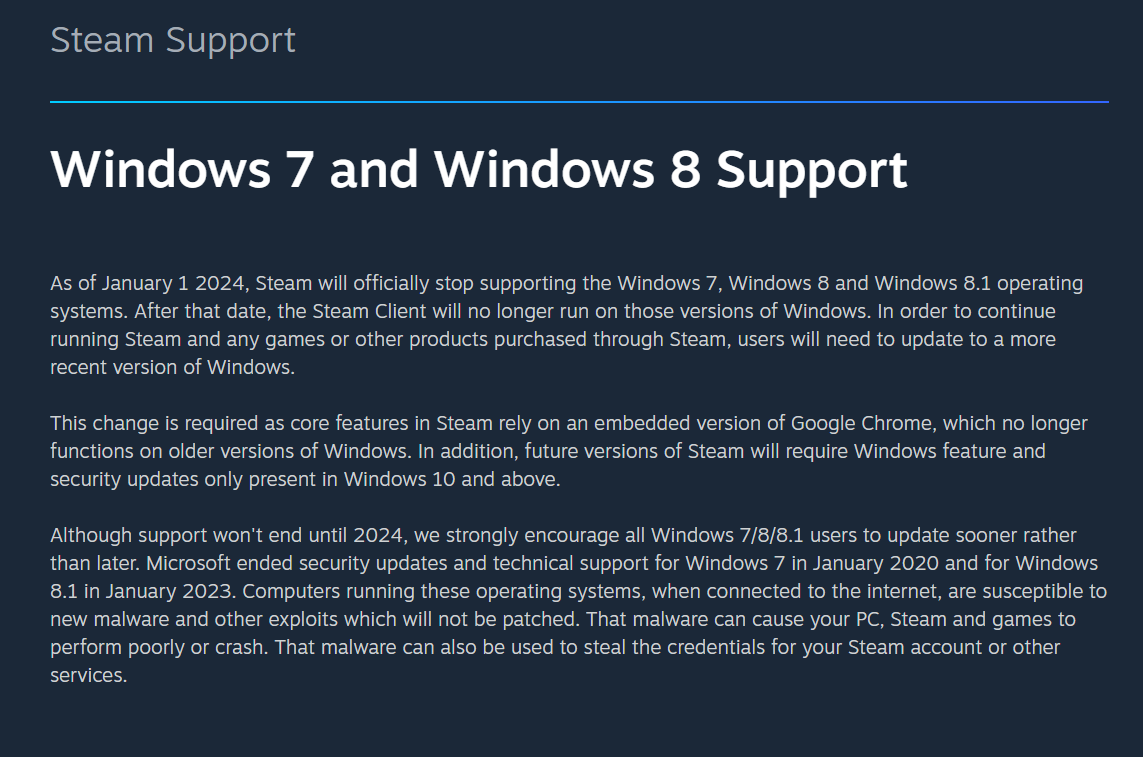1143x757 pixels.
Task: Click the final word "services." of the article
Action: point(88,675)
